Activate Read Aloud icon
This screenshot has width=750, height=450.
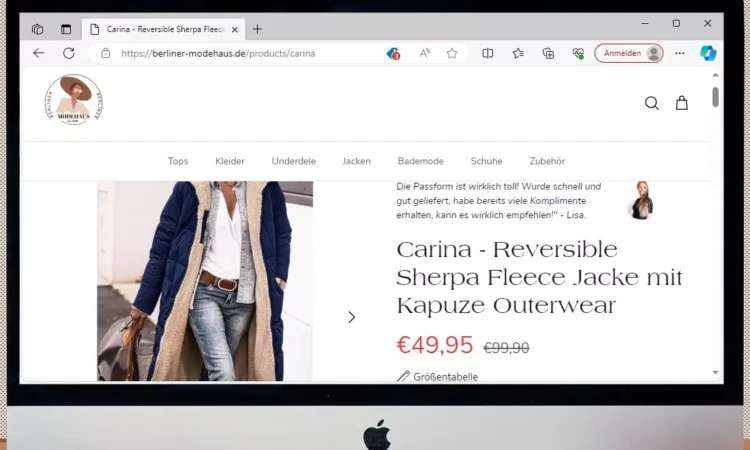424,53
